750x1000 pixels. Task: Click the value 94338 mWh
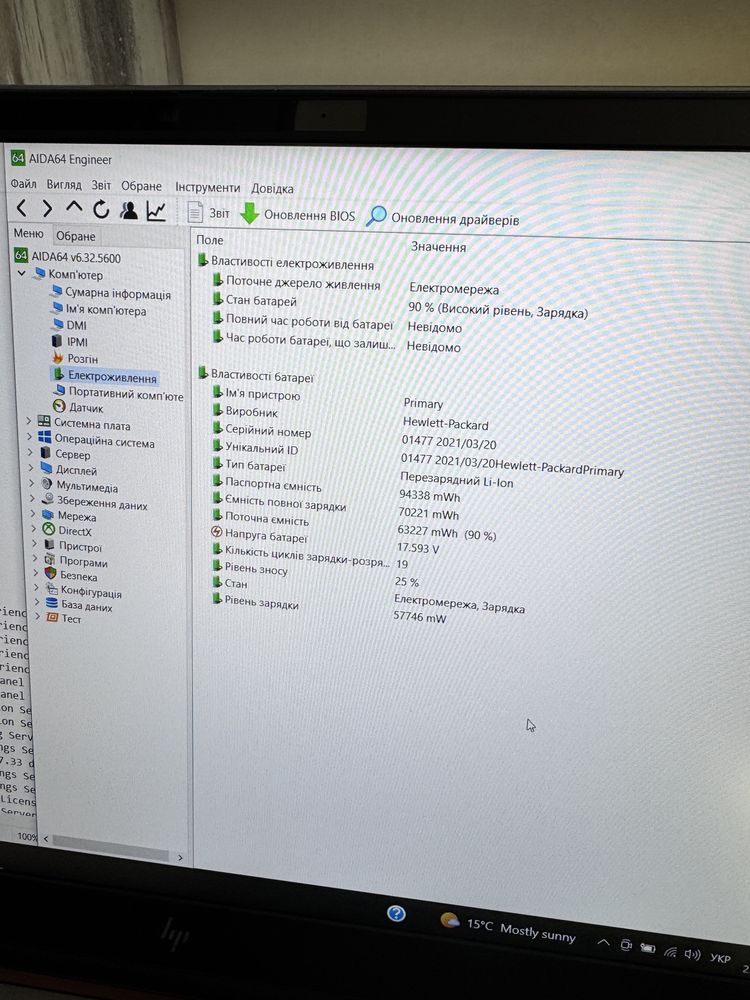point(429,496)
